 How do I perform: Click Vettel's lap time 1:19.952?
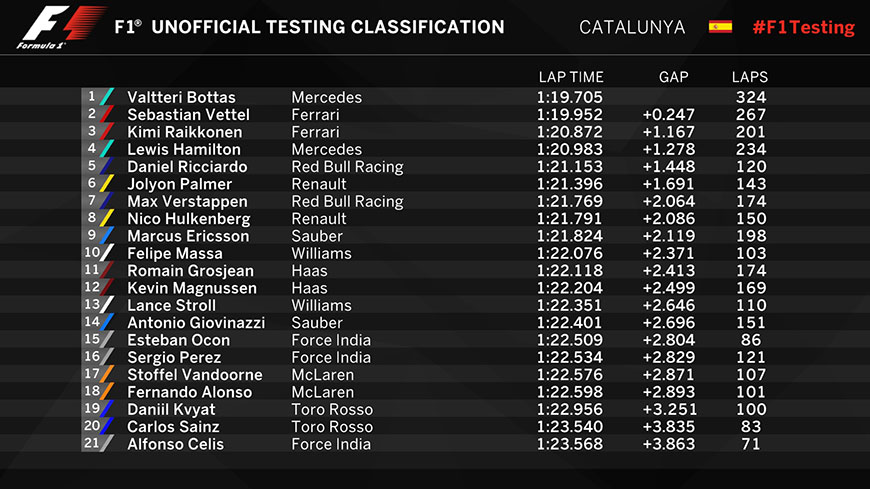571,115
